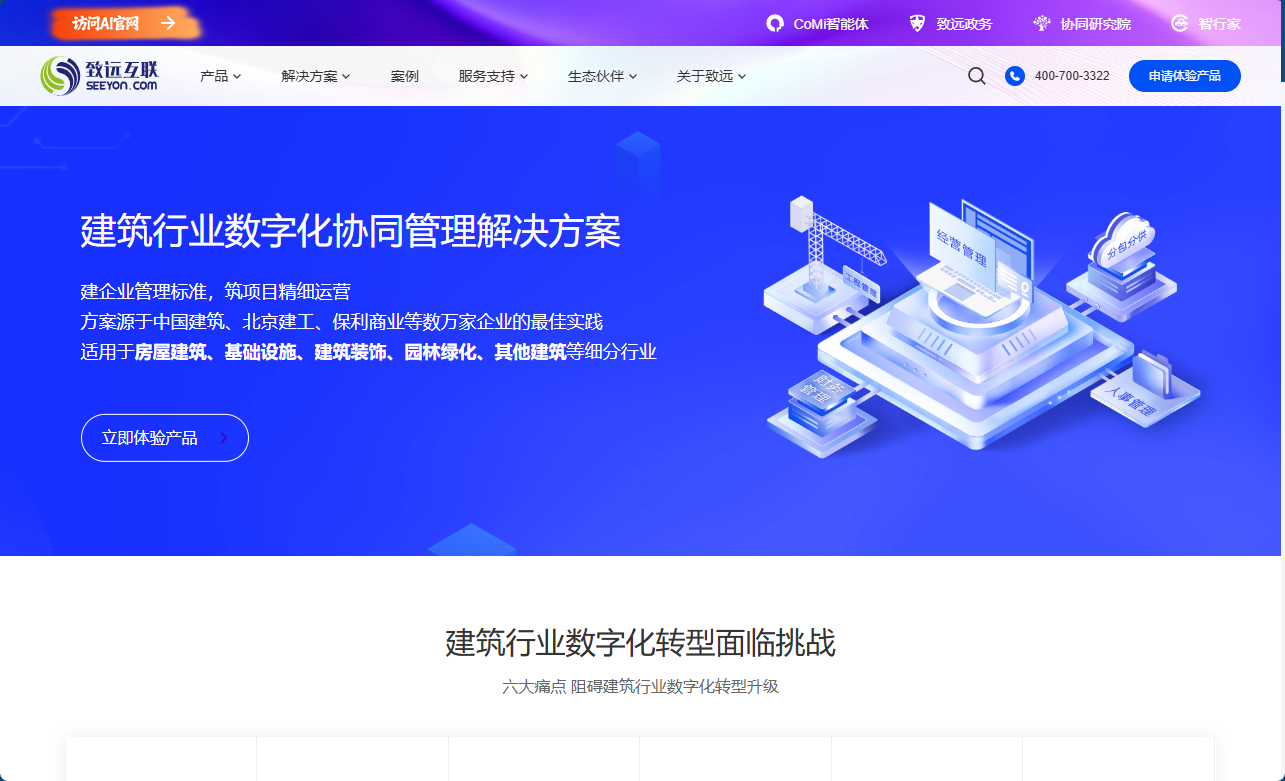Open the 访问AI官网 banner link
This screenshot has height=781, width=1285.
coord(106,23)
